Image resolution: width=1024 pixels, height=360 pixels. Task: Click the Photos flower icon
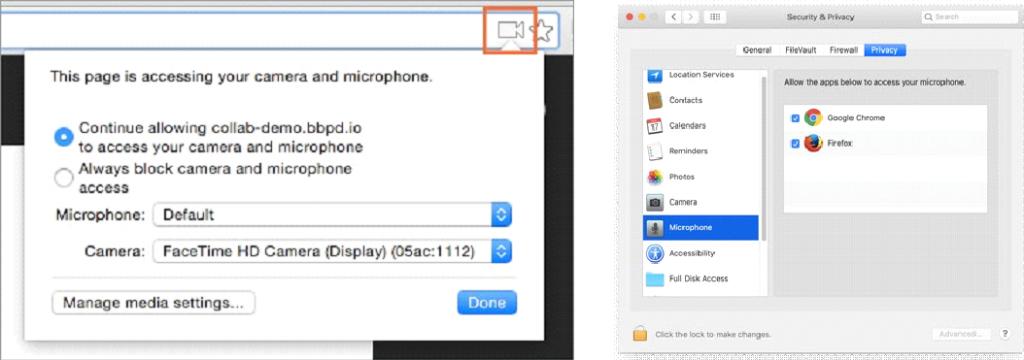pos(655,176)
